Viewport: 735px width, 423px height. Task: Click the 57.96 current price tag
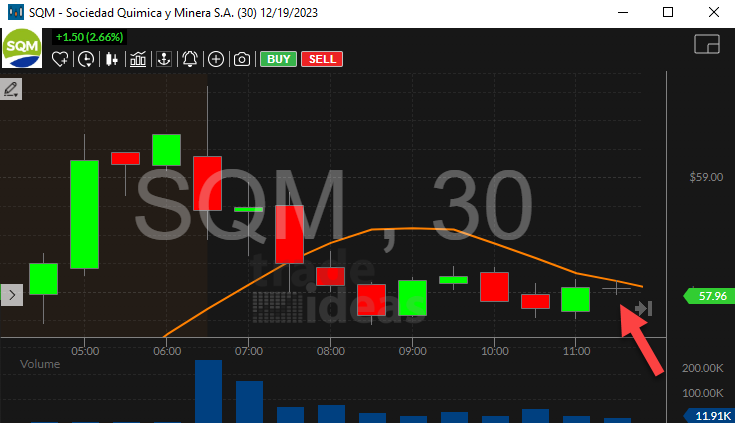pyautogui.click(x=709, y=296)
